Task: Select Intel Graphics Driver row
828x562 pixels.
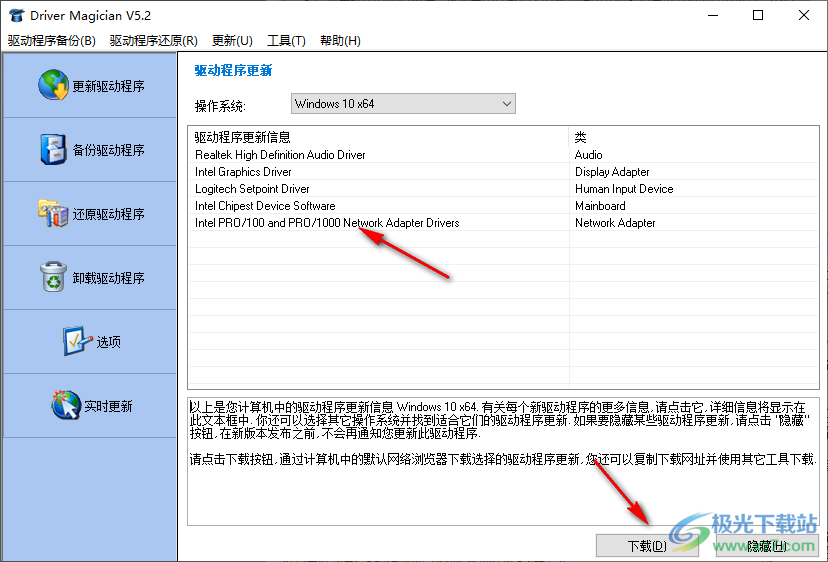Action: click(503, 172)
